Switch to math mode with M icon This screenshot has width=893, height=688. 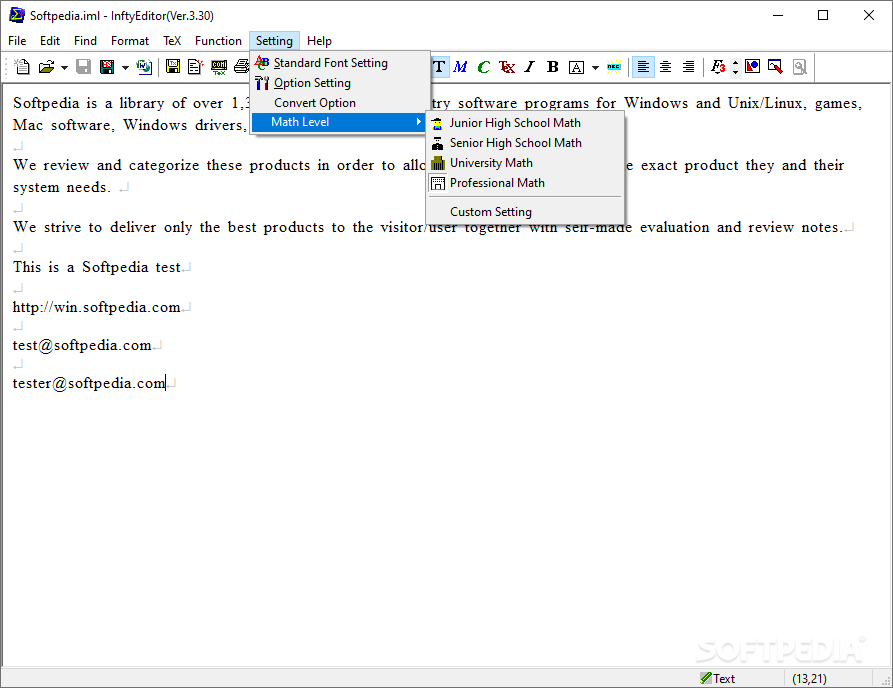[460, 67]
